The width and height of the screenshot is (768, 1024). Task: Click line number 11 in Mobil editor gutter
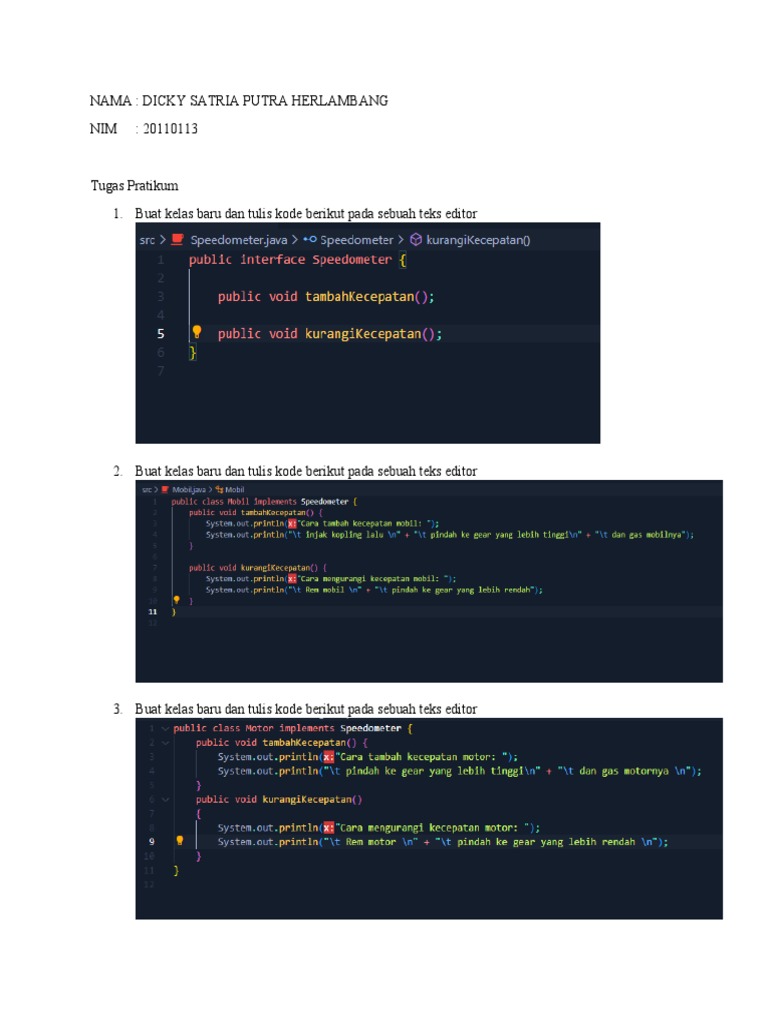pos(153,612)
